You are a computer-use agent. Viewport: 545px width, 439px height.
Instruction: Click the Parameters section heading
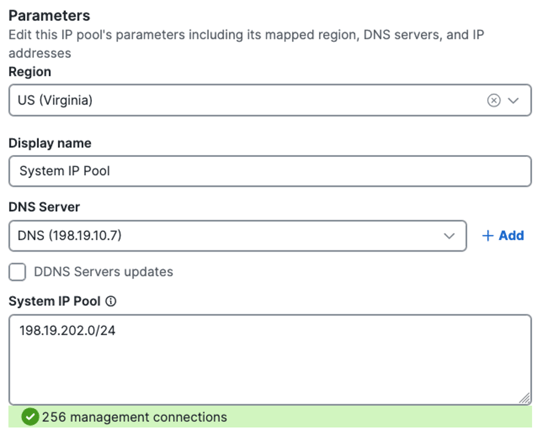[49, 16]
